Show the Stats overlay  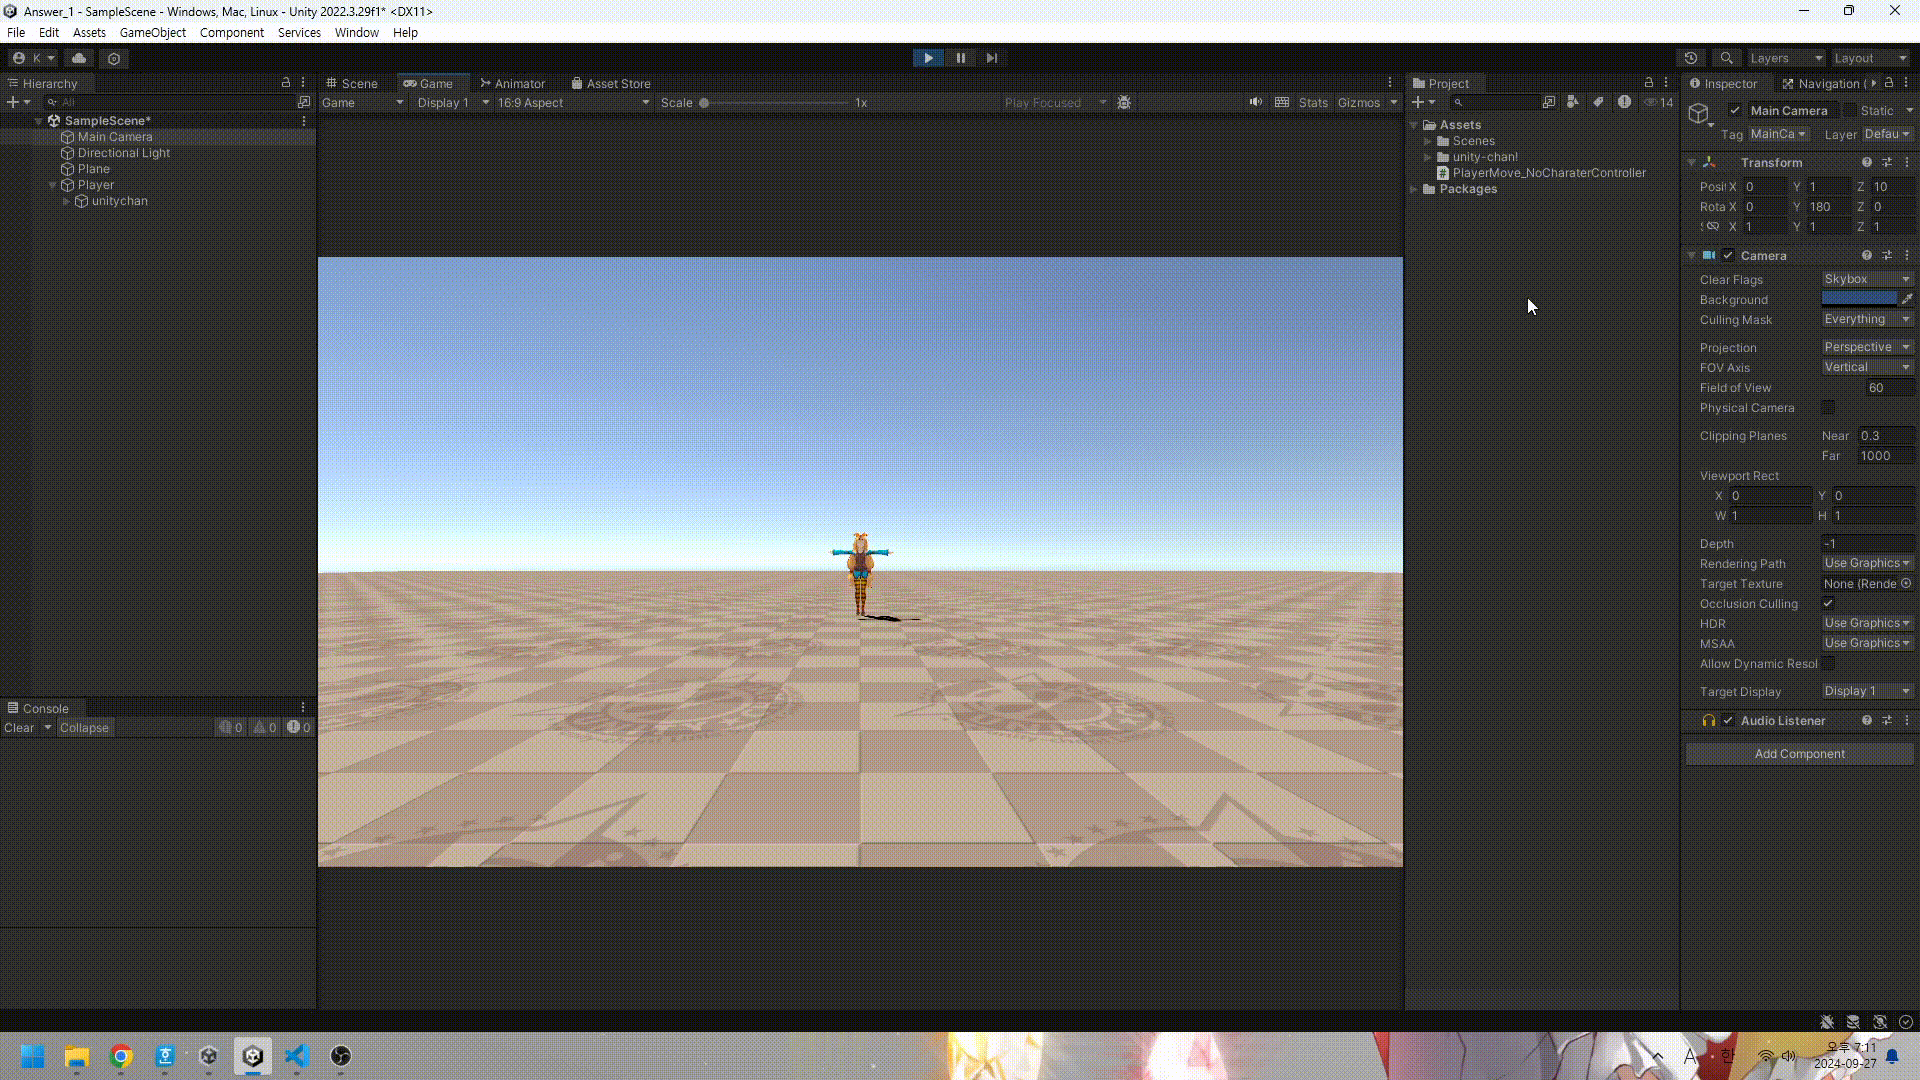coord(1313,102)
